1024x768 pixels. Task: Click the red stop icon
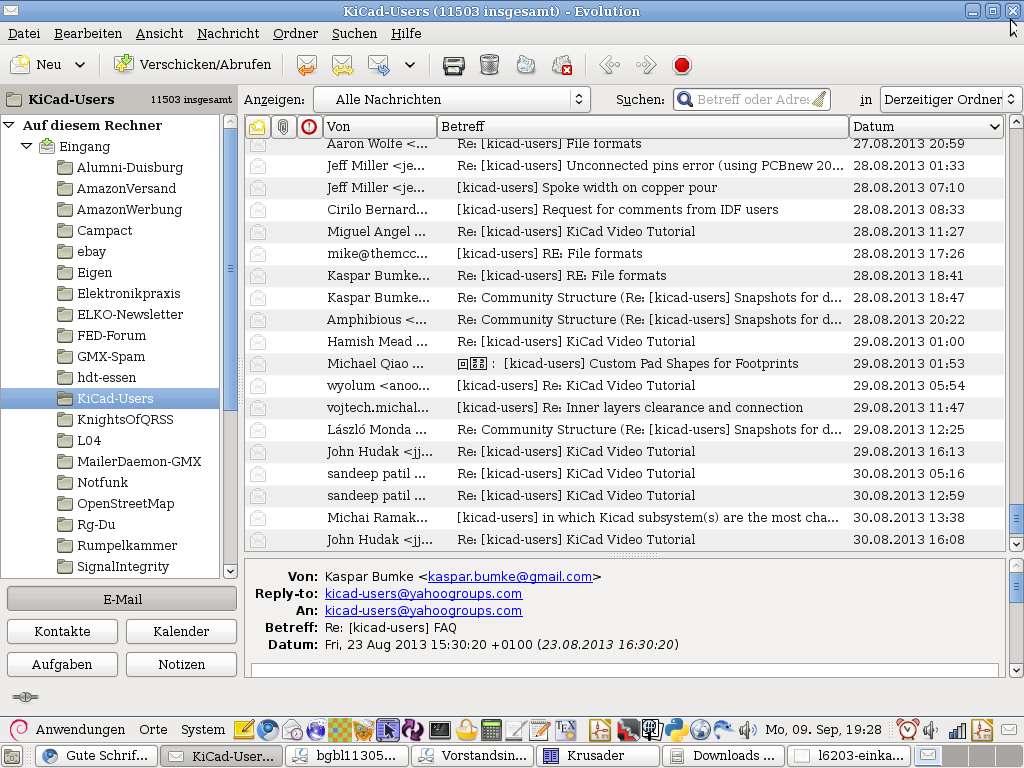682,65
